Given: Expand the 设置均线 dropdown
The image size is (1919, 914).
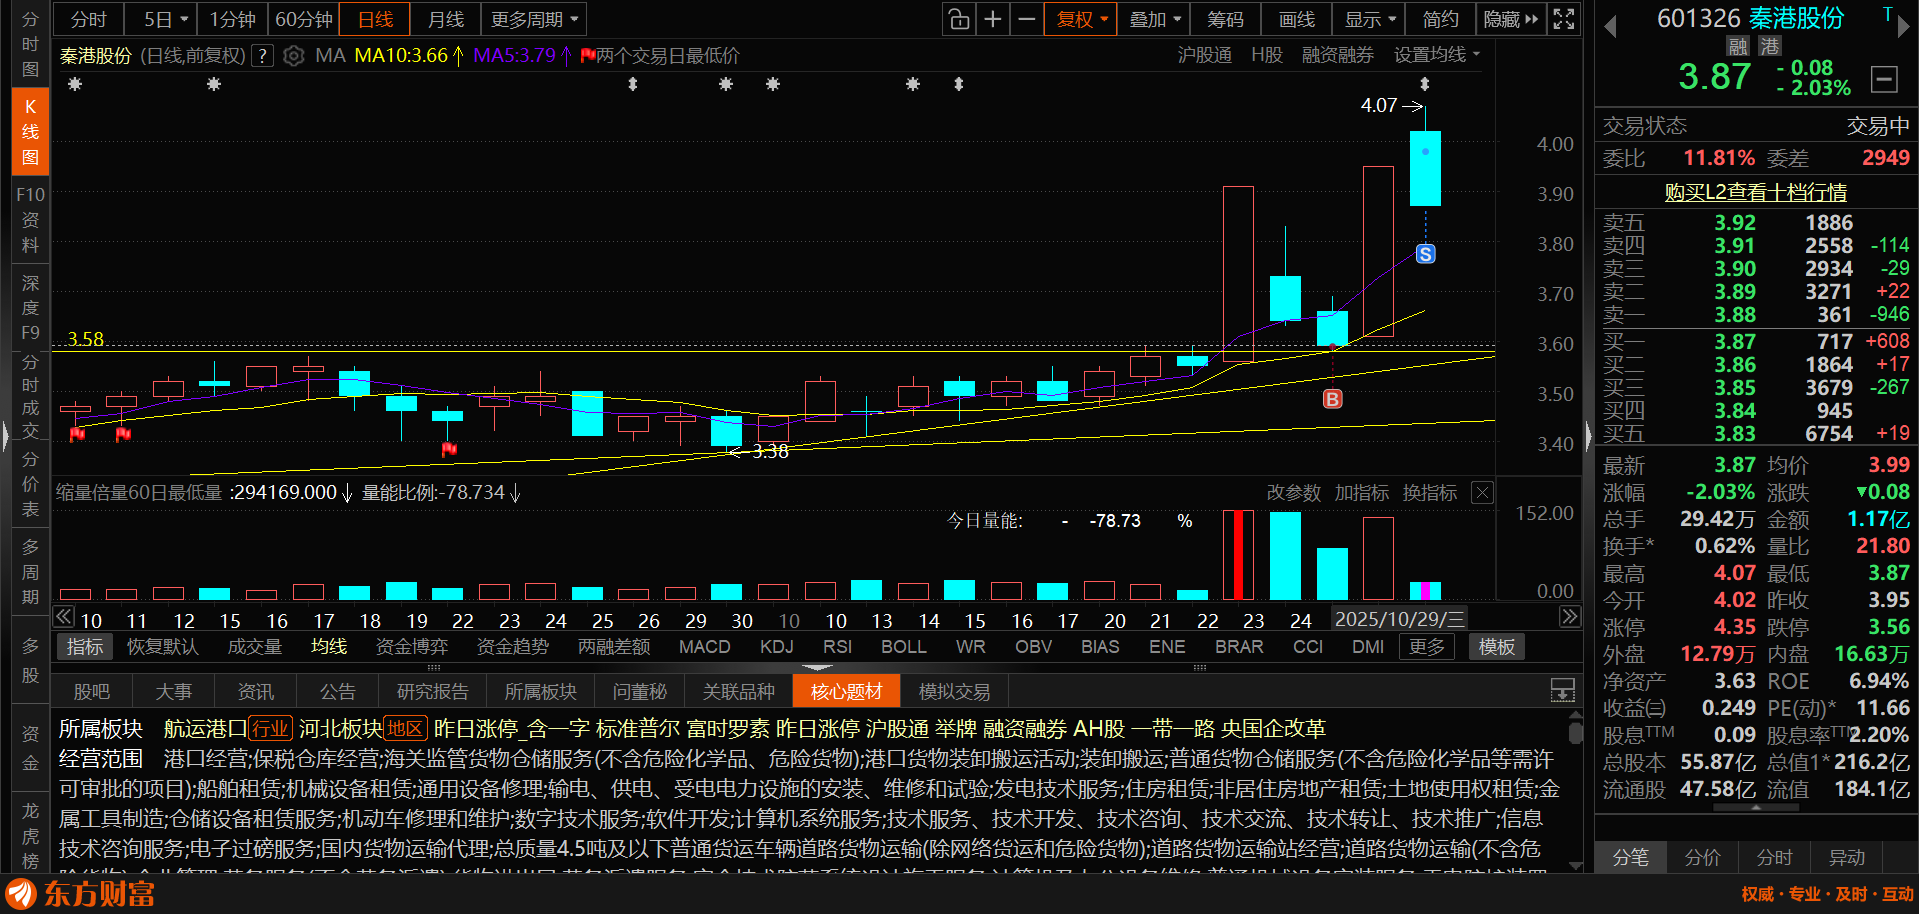Looking at the screenshot, I should click(1437, 56).
